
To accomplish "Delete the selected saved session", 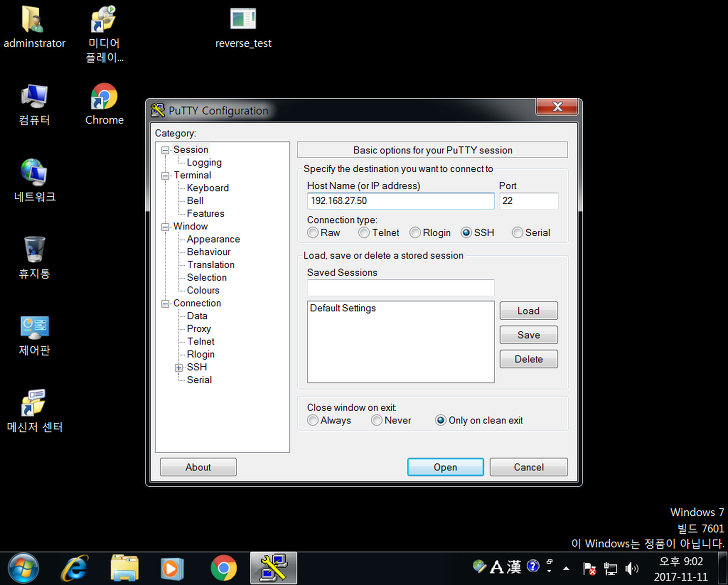I will tap(528, 359).
